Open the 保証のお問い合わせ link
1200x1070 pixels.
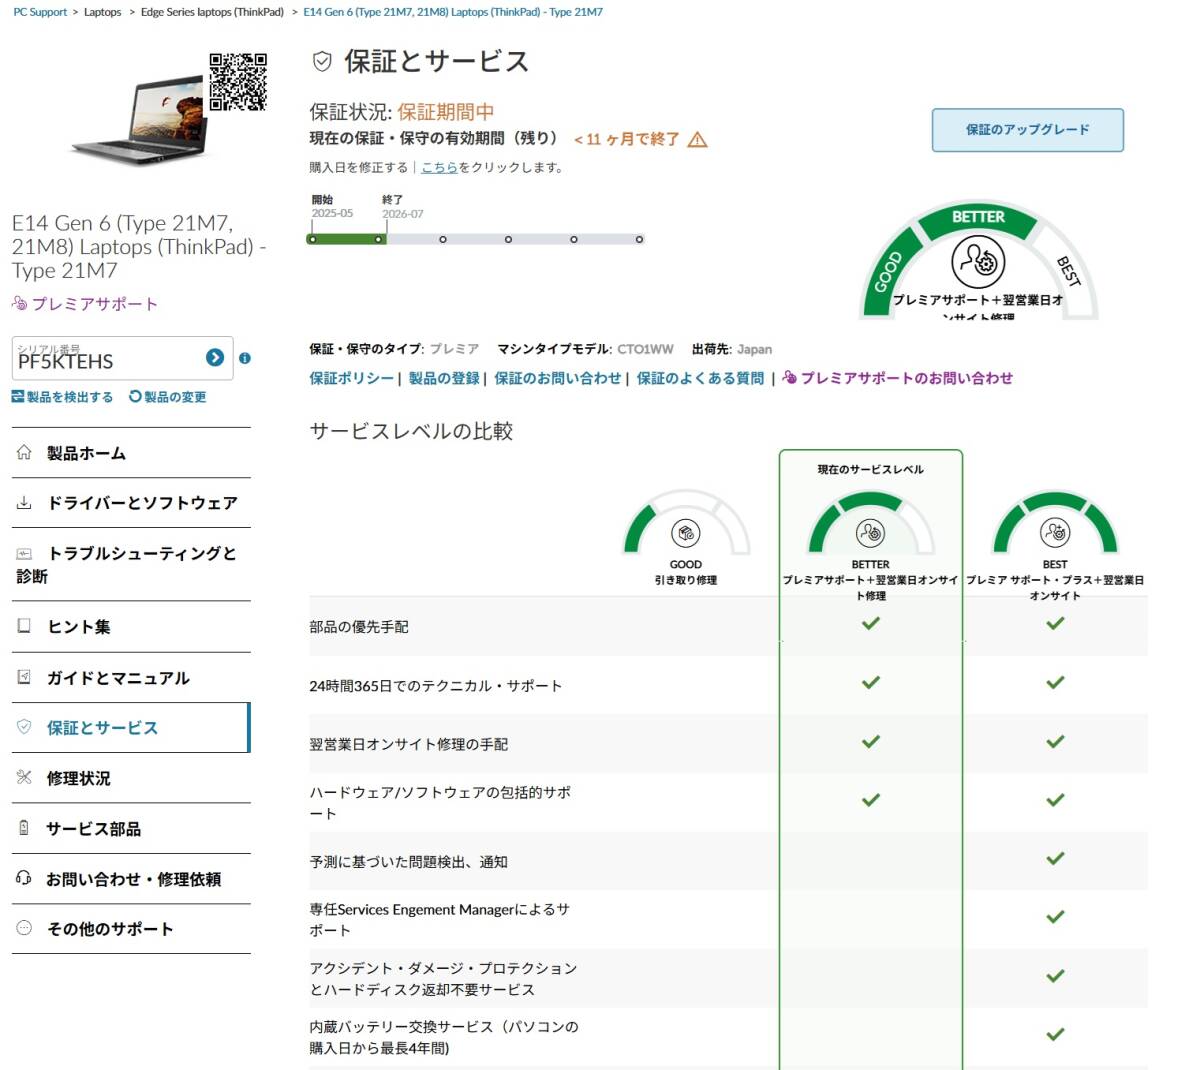pyautogui.click(x=558, y=378)
